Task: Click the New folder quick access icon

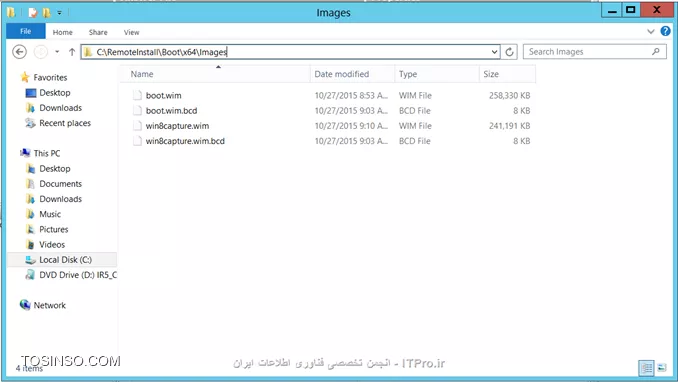Action: click(x=46, y=13)
